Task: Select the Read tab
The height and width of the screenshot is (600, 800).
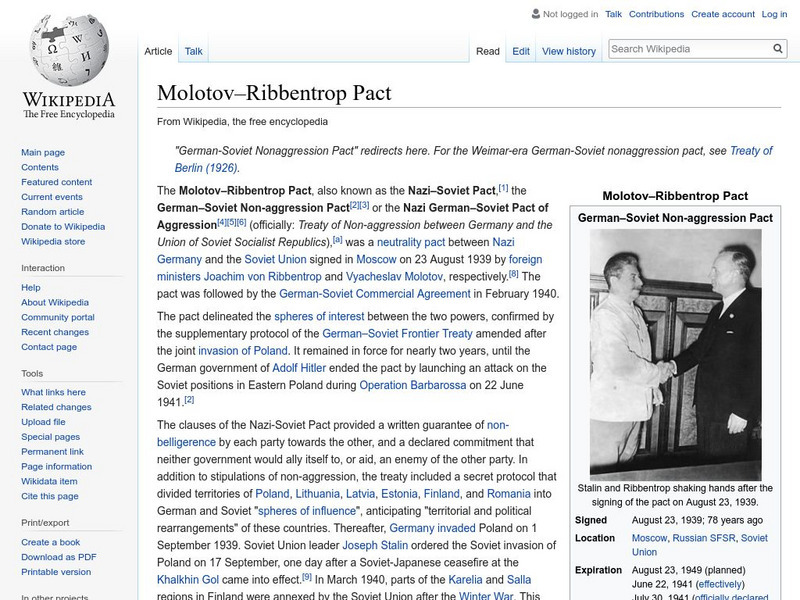Action: pyautogui.click(x=488, y=51)
